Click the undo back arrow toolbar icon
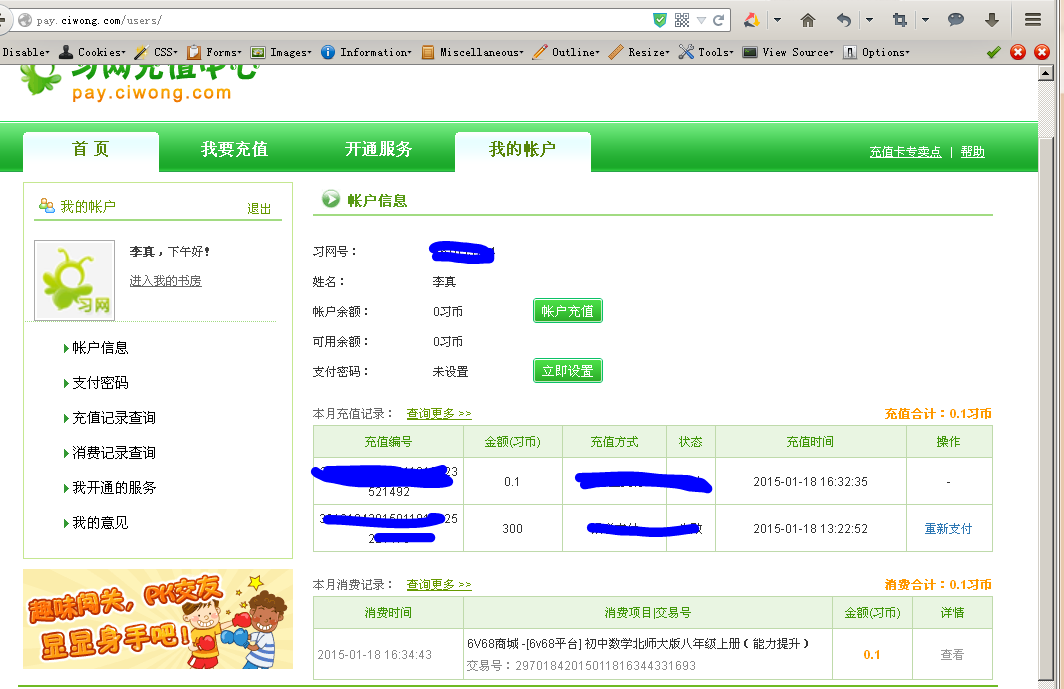This screenshot has width=1064, height=689. (x=843, y=20)
